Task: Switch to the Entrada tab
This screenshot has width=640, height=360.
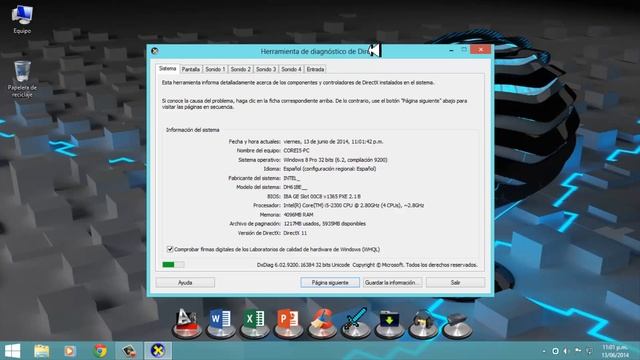Action: coord(315,69)
